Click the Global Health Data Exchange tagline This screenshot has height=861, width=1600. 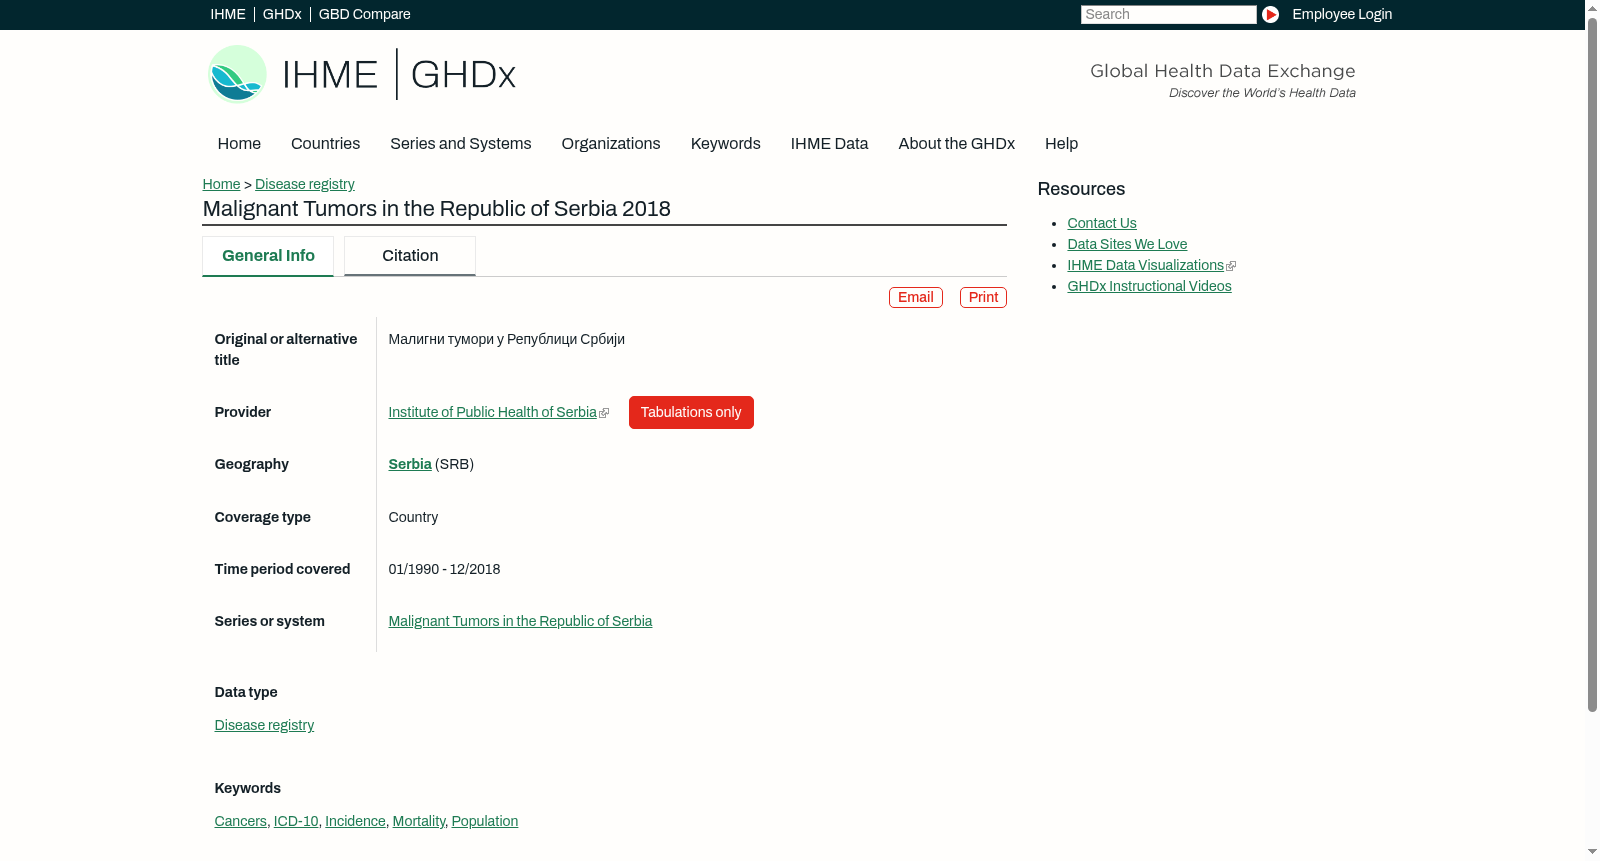tap(1222, 71)
